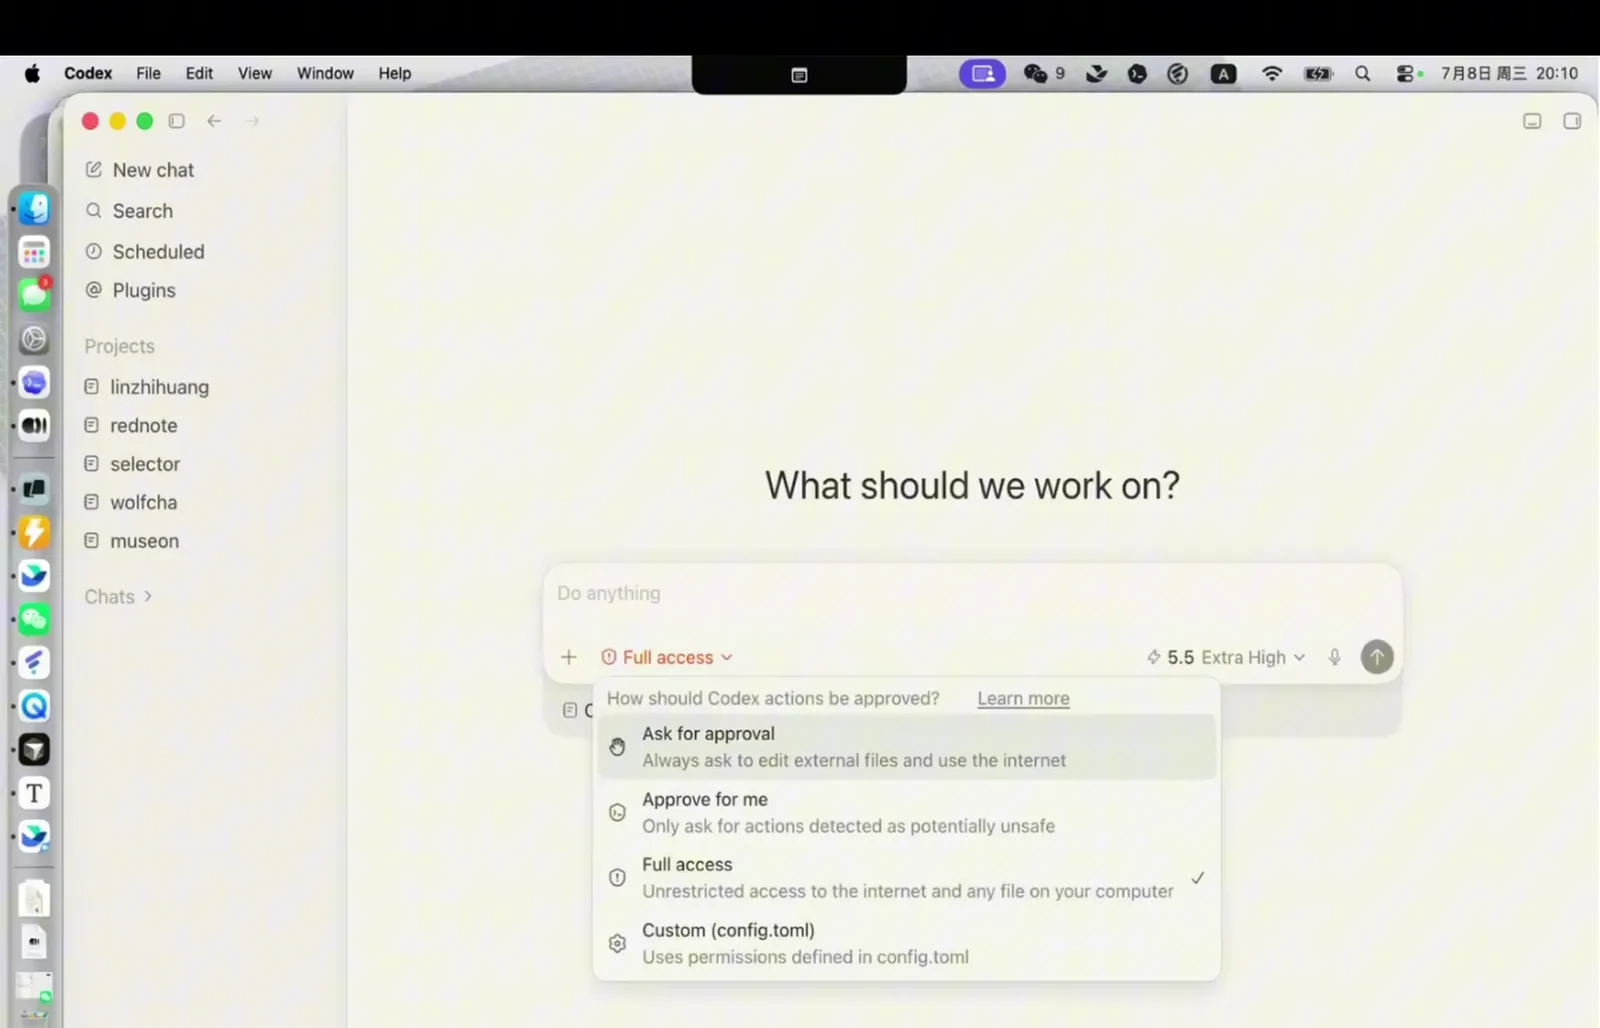Open the Scheduled section

(x=145, y=252)
